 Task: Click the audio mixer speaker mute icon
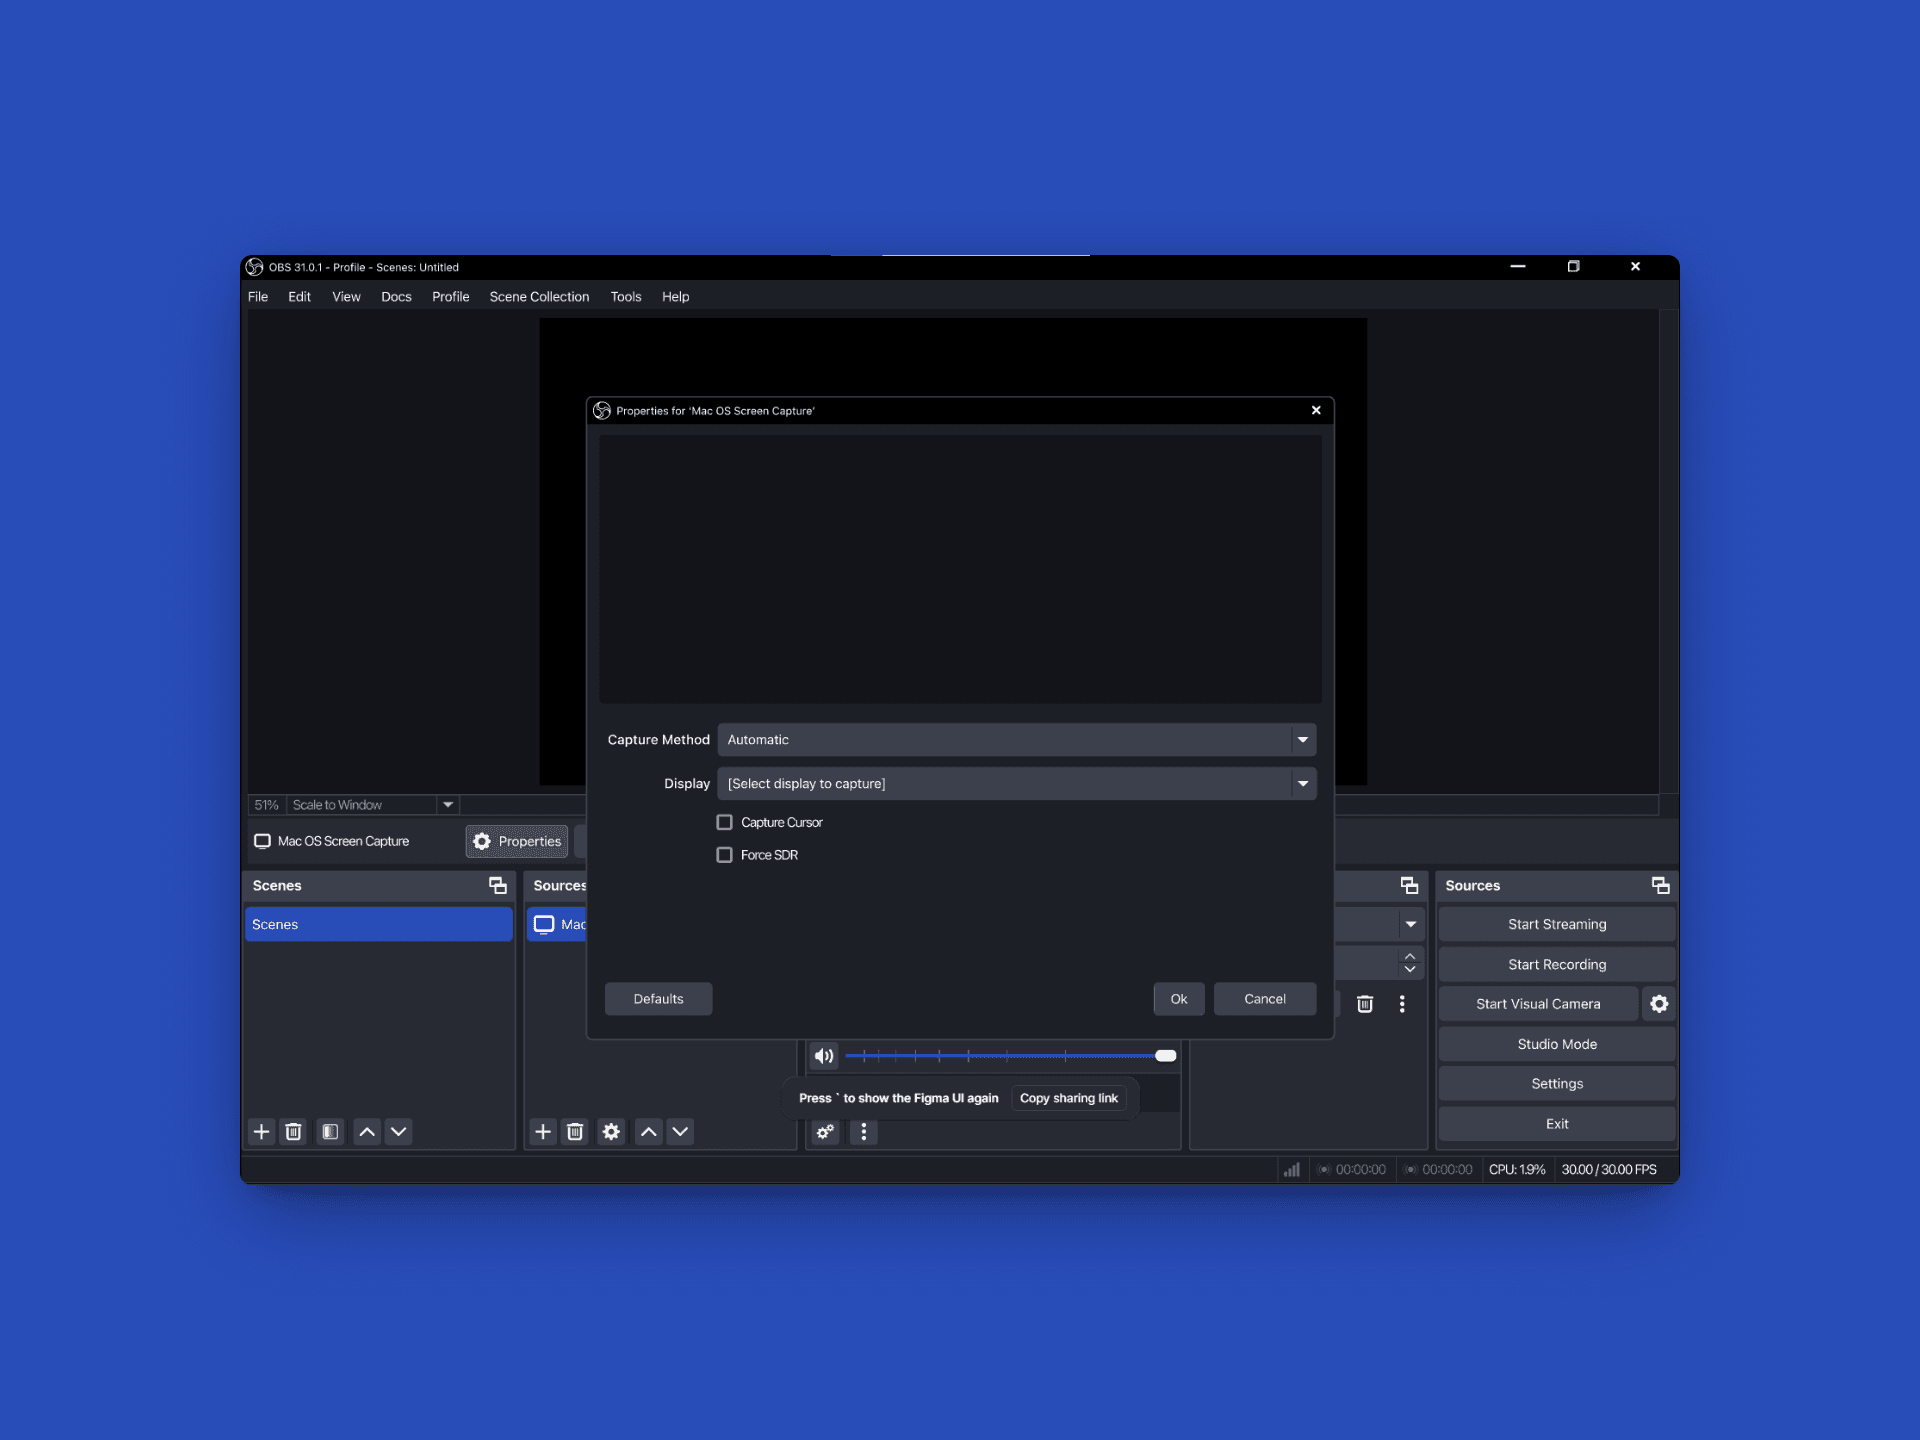(824, 1055)
